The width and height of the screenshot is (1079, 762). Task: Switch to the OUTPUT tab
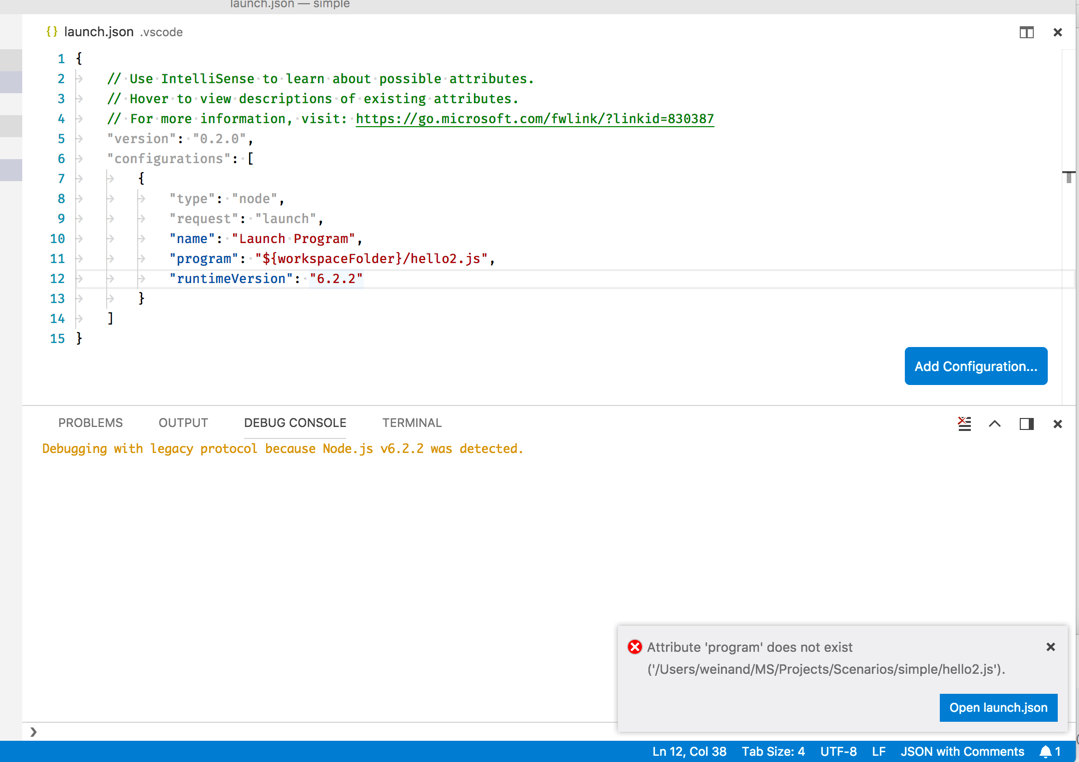click(182, 423)
